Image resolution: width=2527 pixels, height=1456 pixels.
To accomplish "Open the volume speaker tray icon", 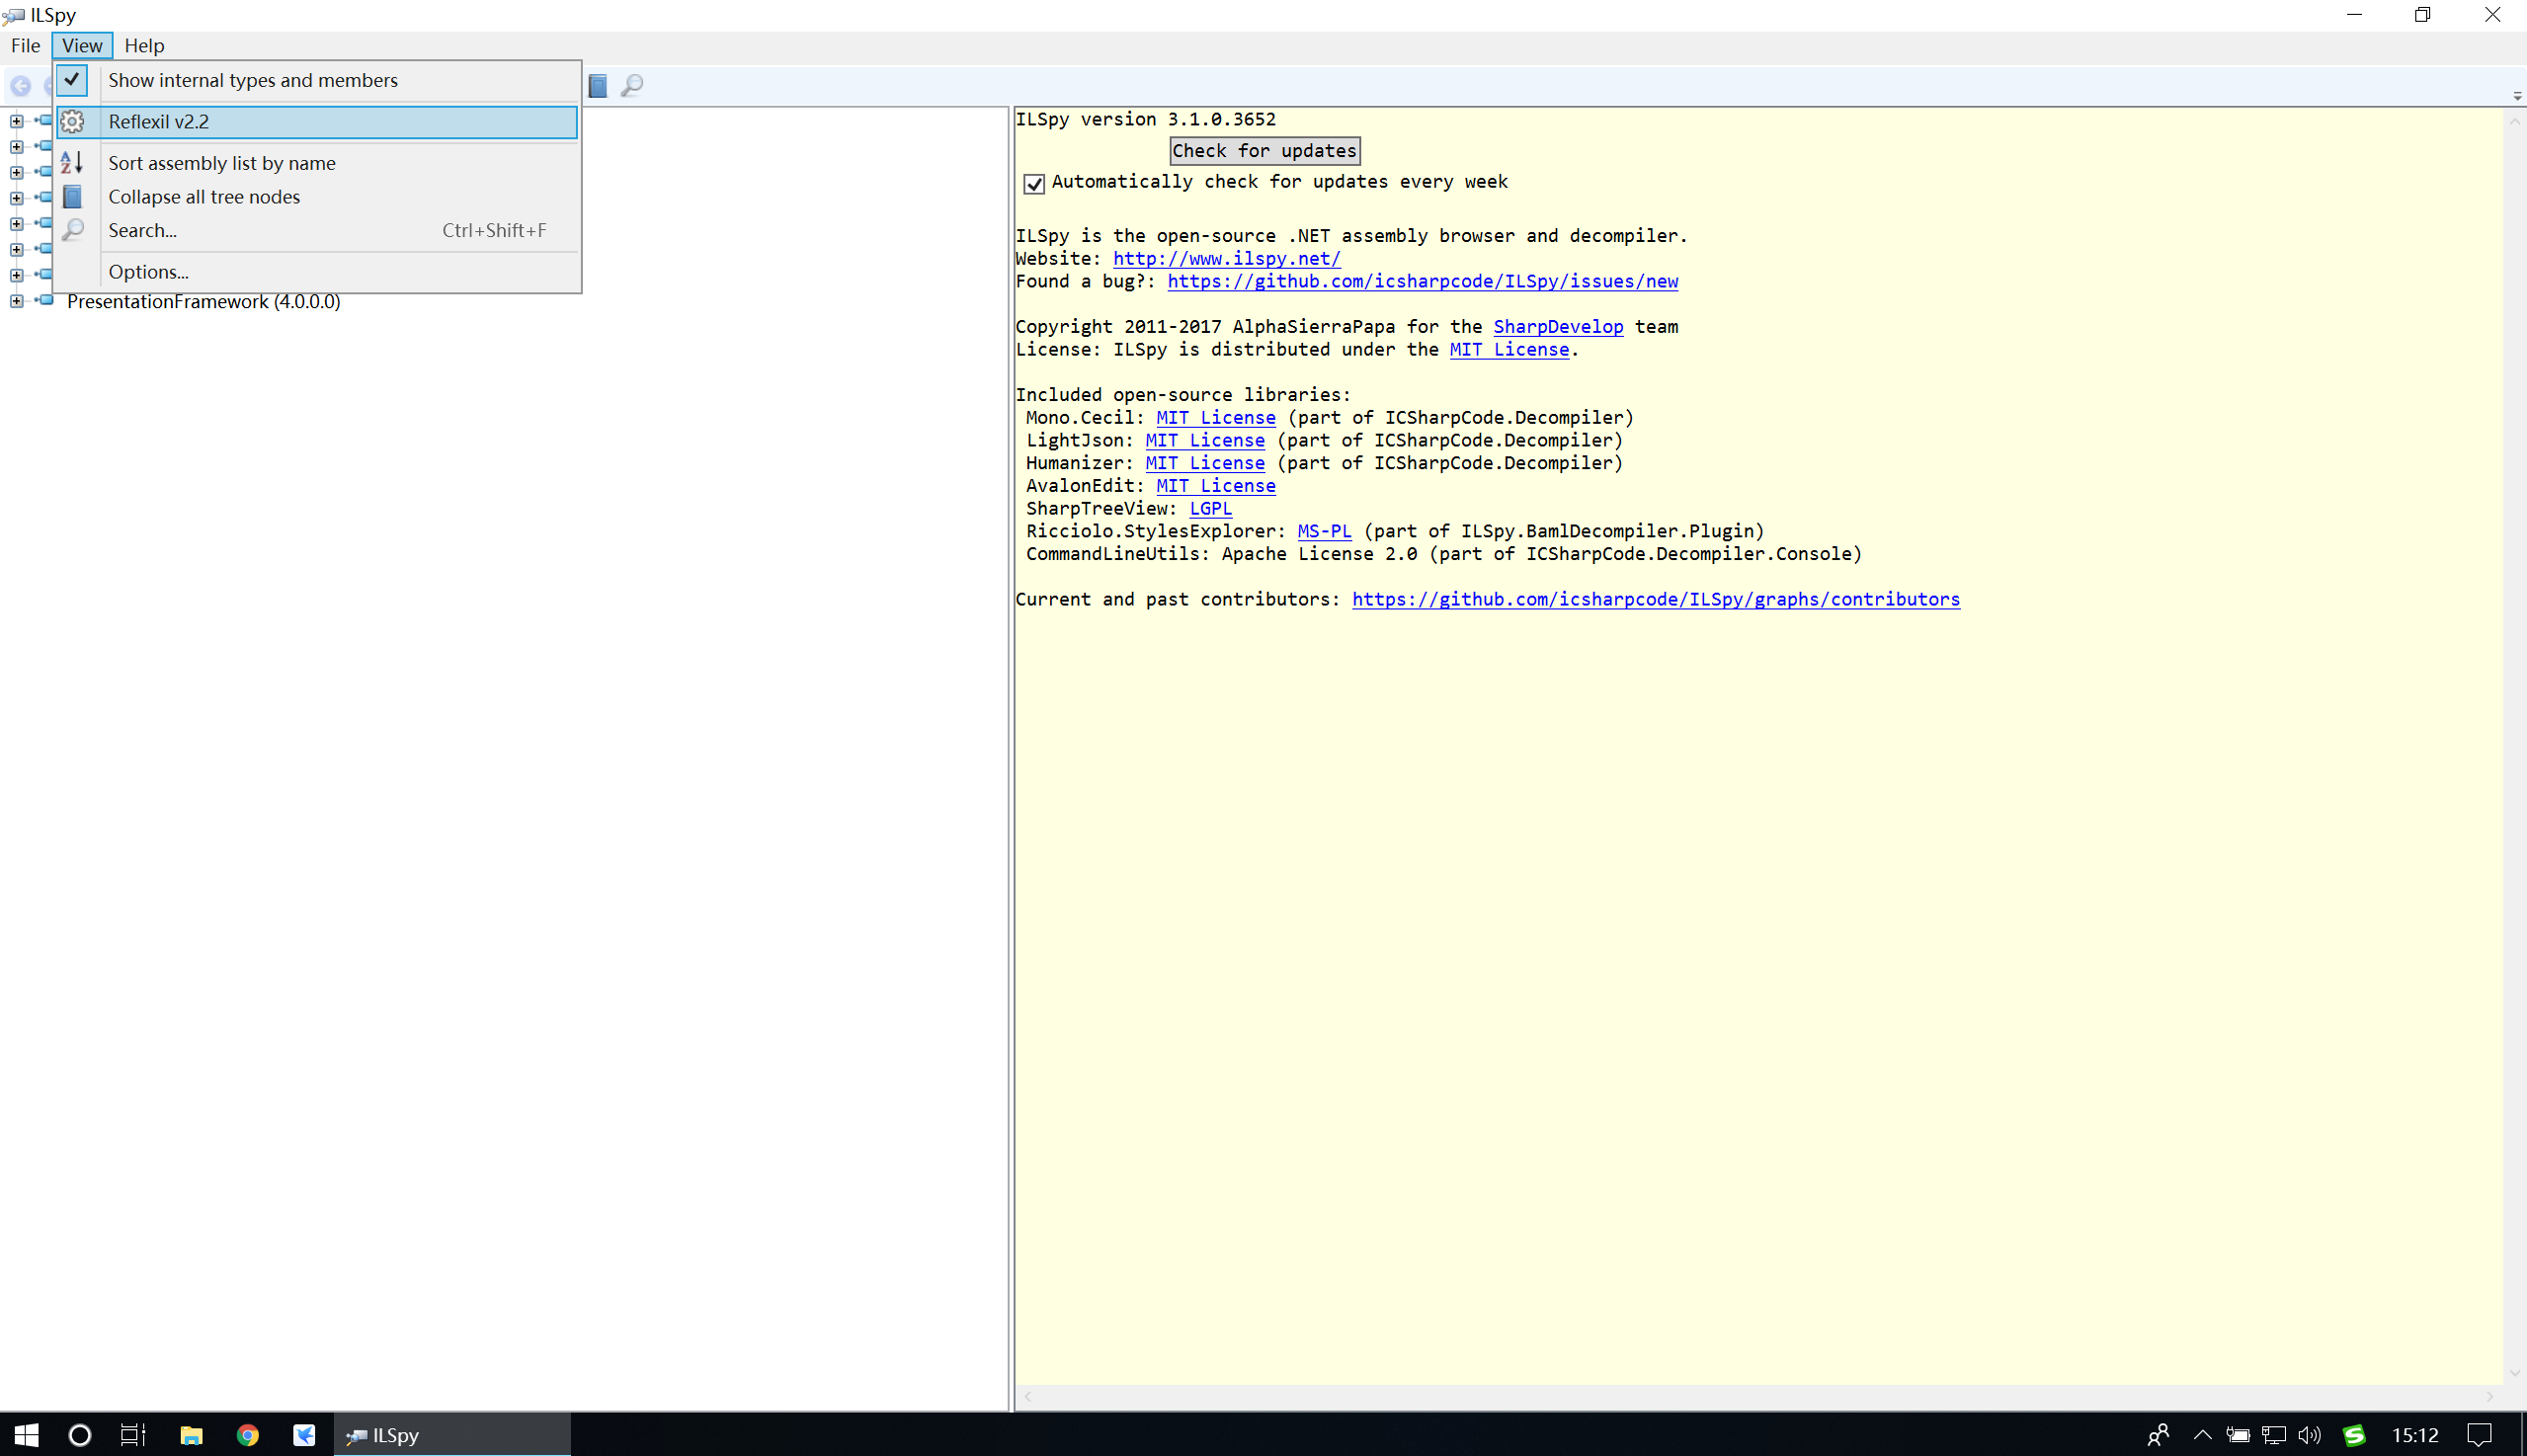I will tap(2310, 1435).
